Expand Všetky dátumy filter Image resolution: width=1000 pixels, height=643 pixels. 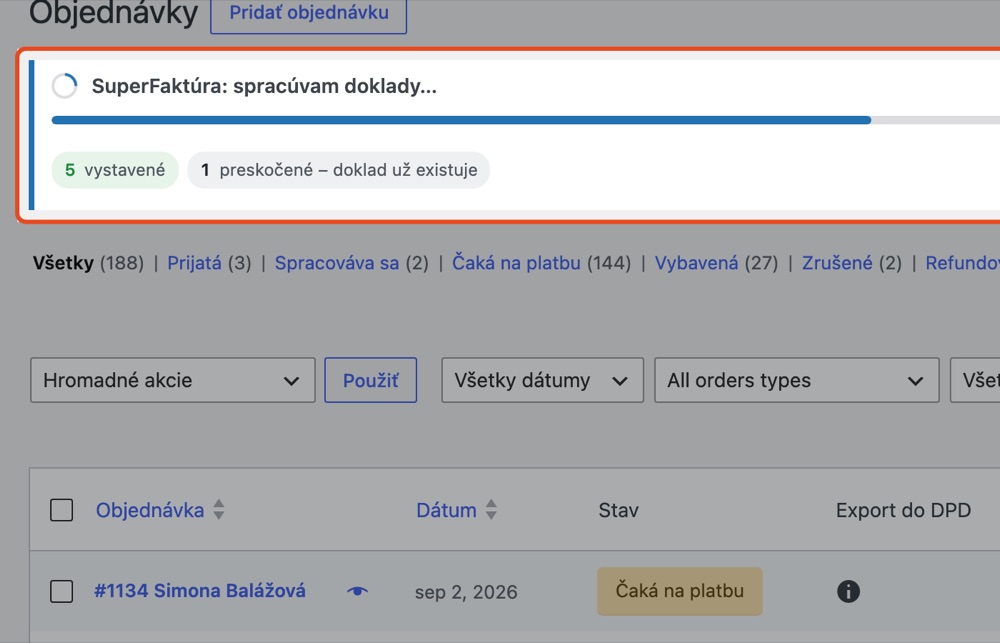click(542, 380)
